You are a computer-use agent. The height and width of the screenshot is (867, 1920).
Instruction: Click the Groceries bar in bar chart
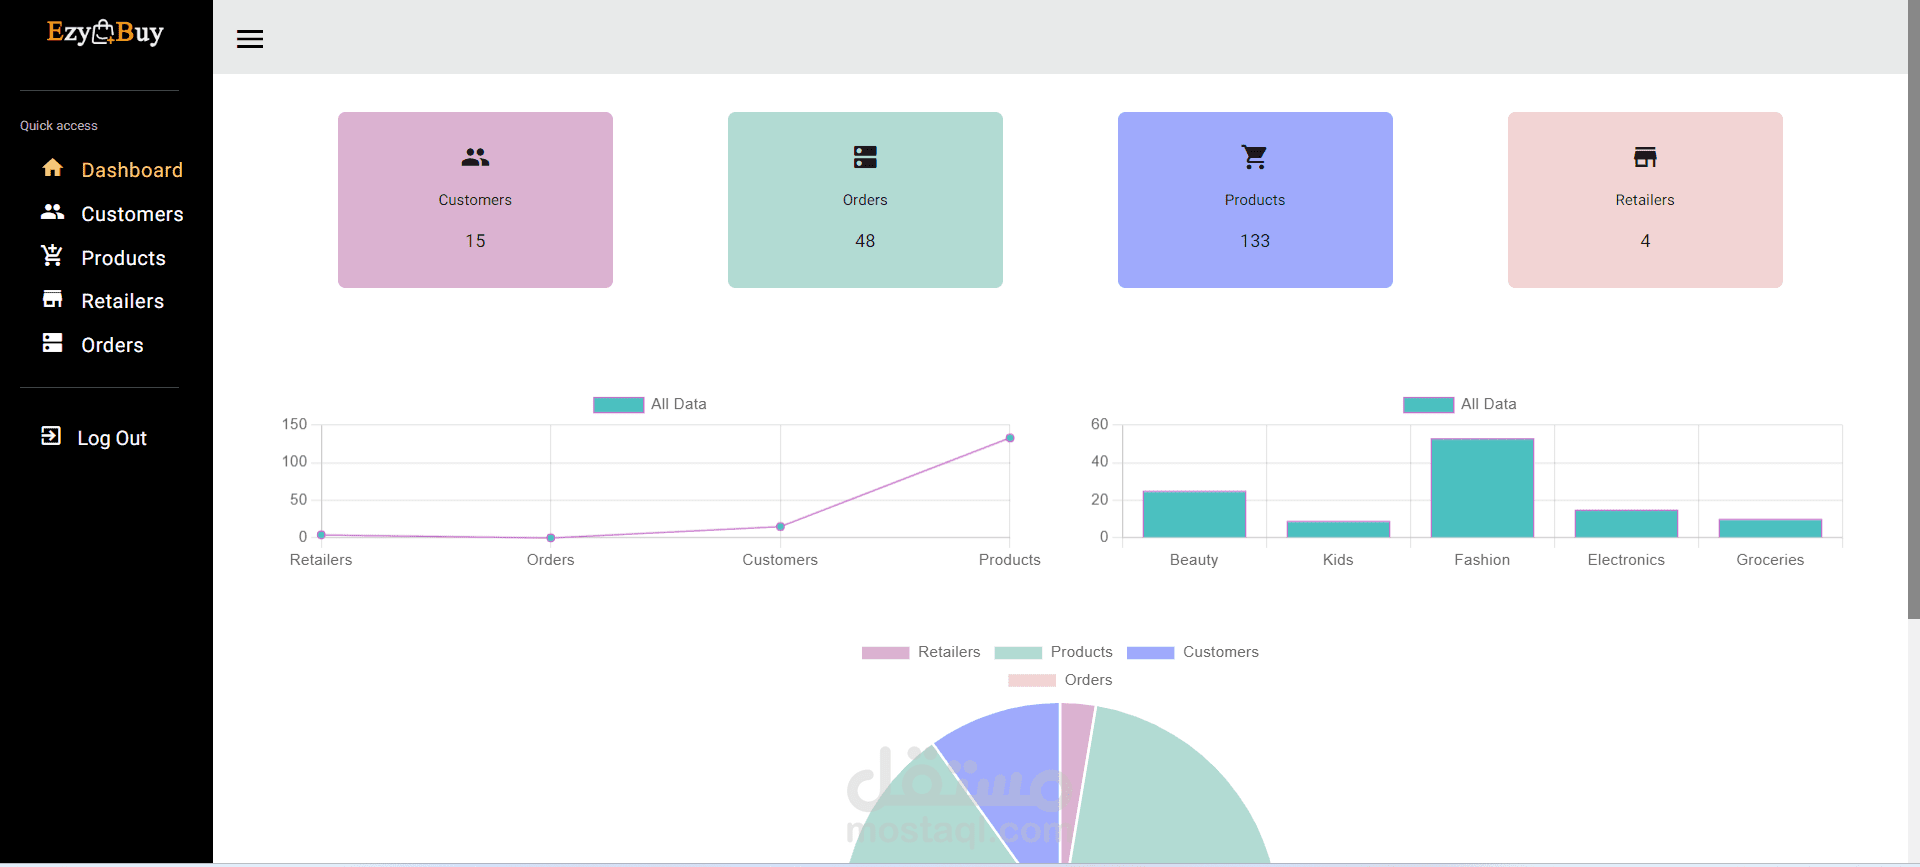pyautogui.click(x=1770, y=528)
